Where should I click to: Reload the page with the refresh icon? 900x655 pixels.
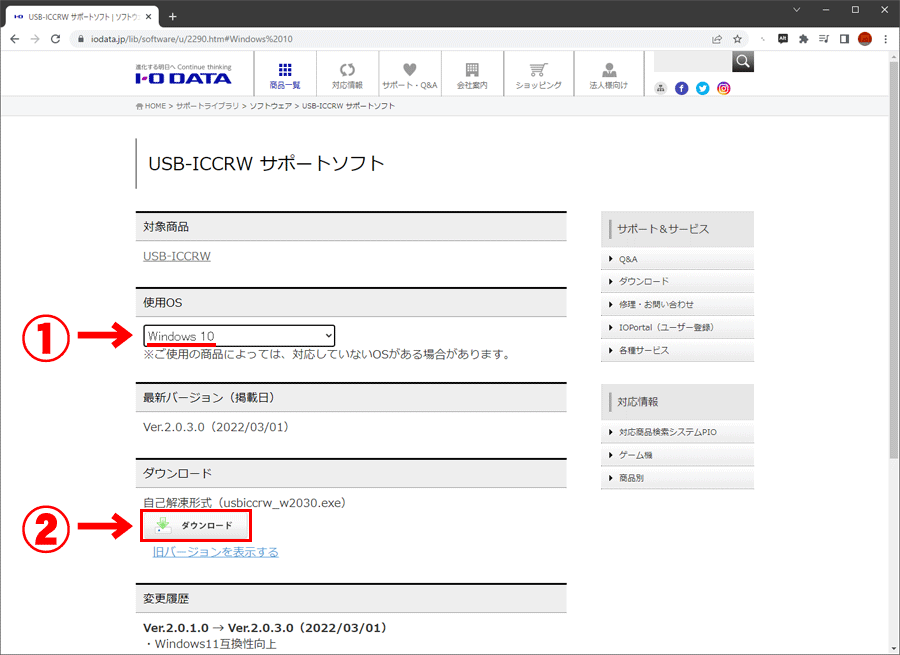click(x=56, y=39)
